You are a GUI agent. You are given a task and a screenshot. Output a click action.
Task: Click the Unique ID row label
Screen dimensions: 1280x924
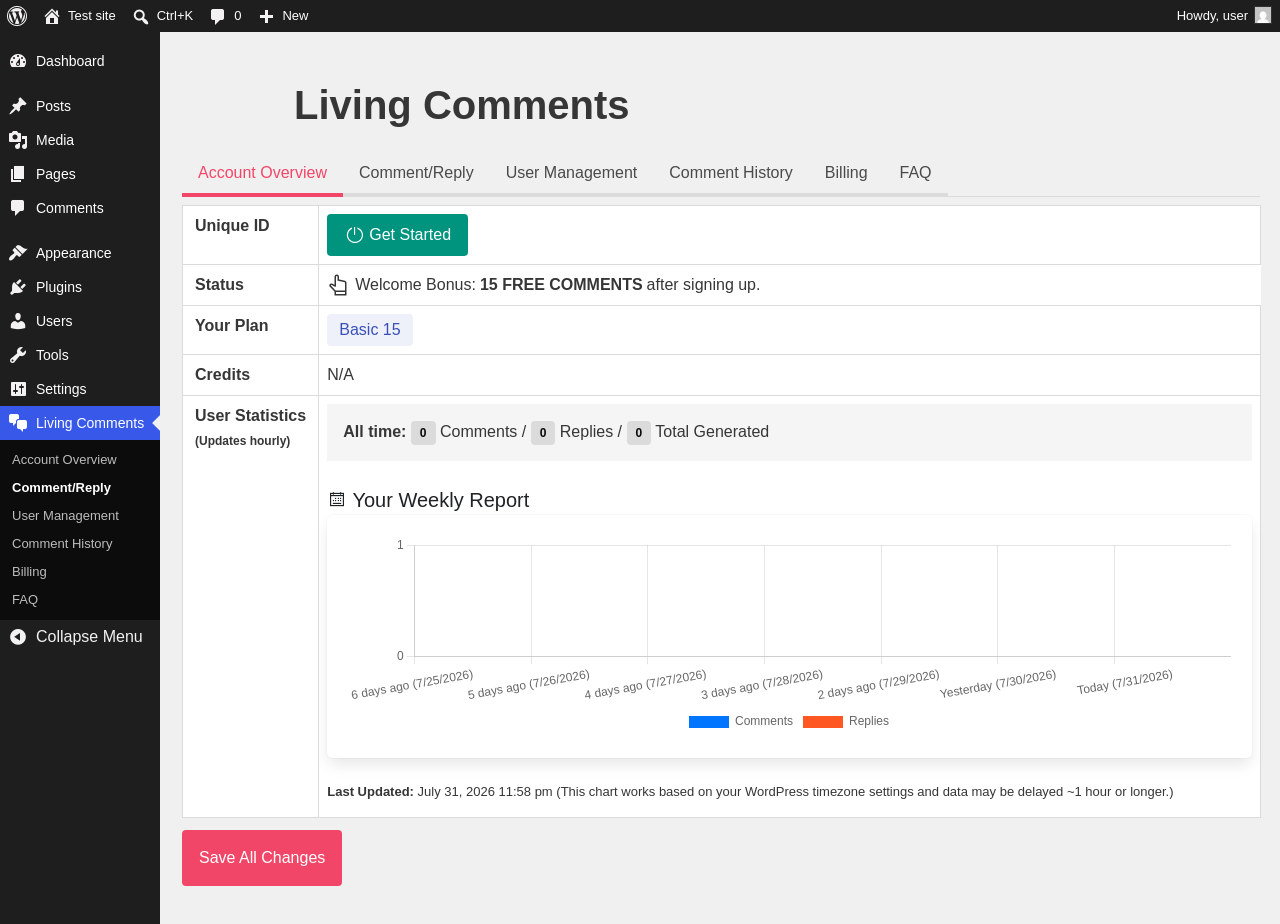point(232,226)
